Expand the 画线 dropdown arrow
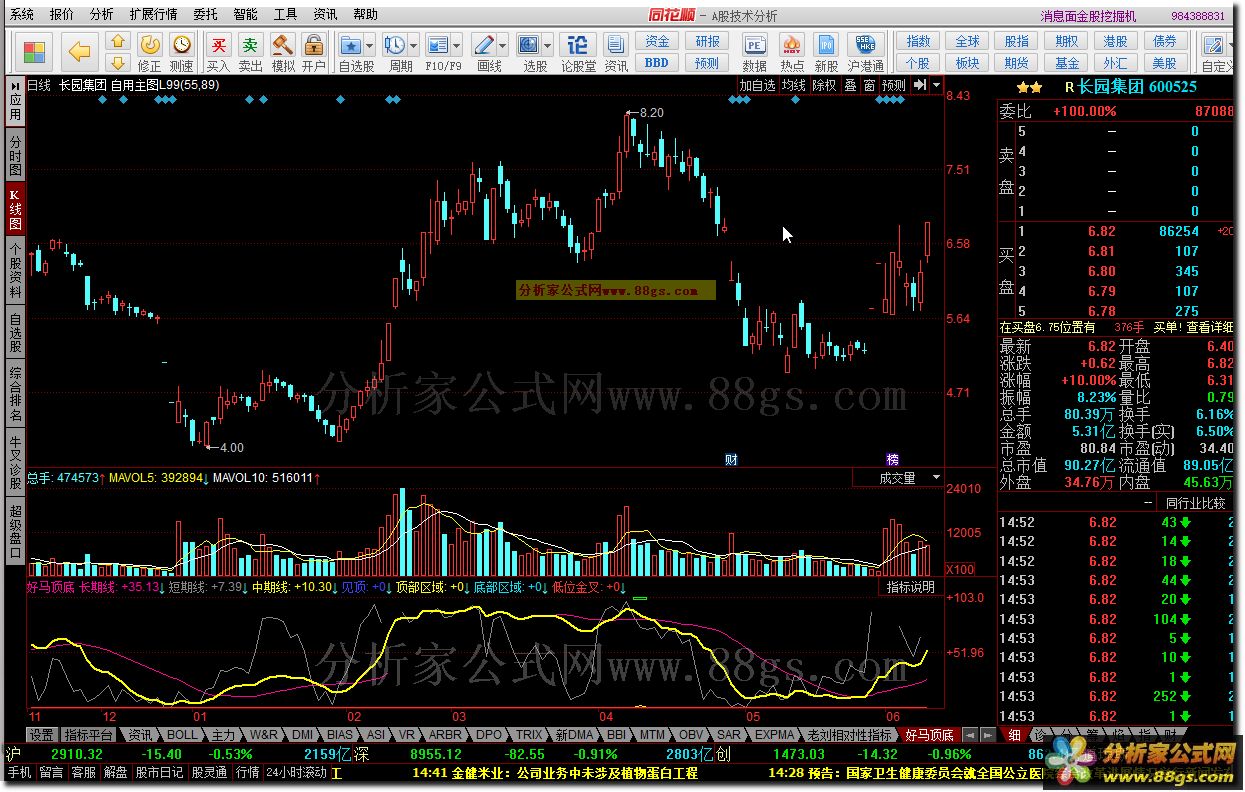The width and height of the screenshot is (1245, 792). tap(503, 46)
